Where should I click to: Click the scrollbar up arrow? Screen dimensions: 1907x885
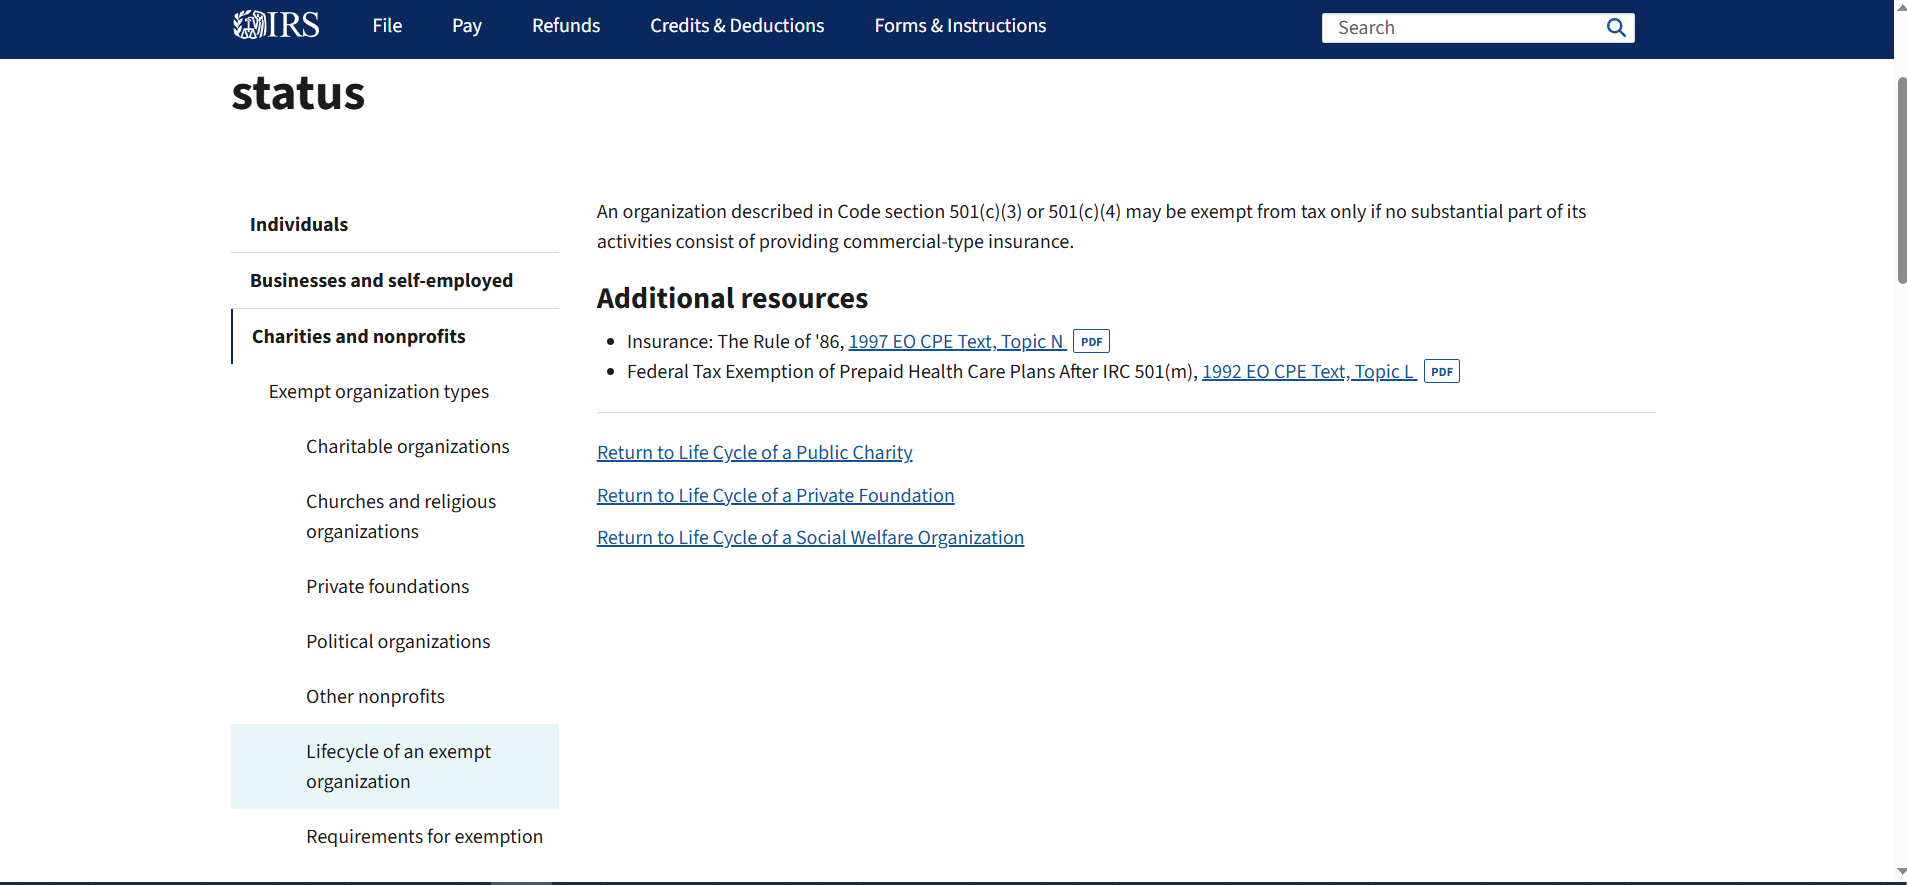tap(1901, 7)
